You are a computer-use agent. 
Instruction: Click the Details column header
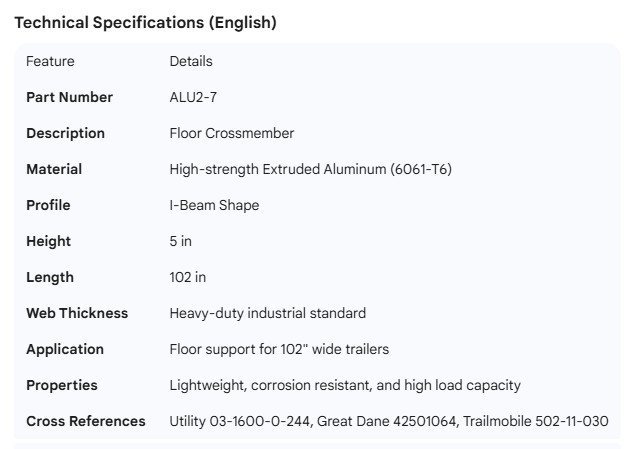tap(191, 61)
